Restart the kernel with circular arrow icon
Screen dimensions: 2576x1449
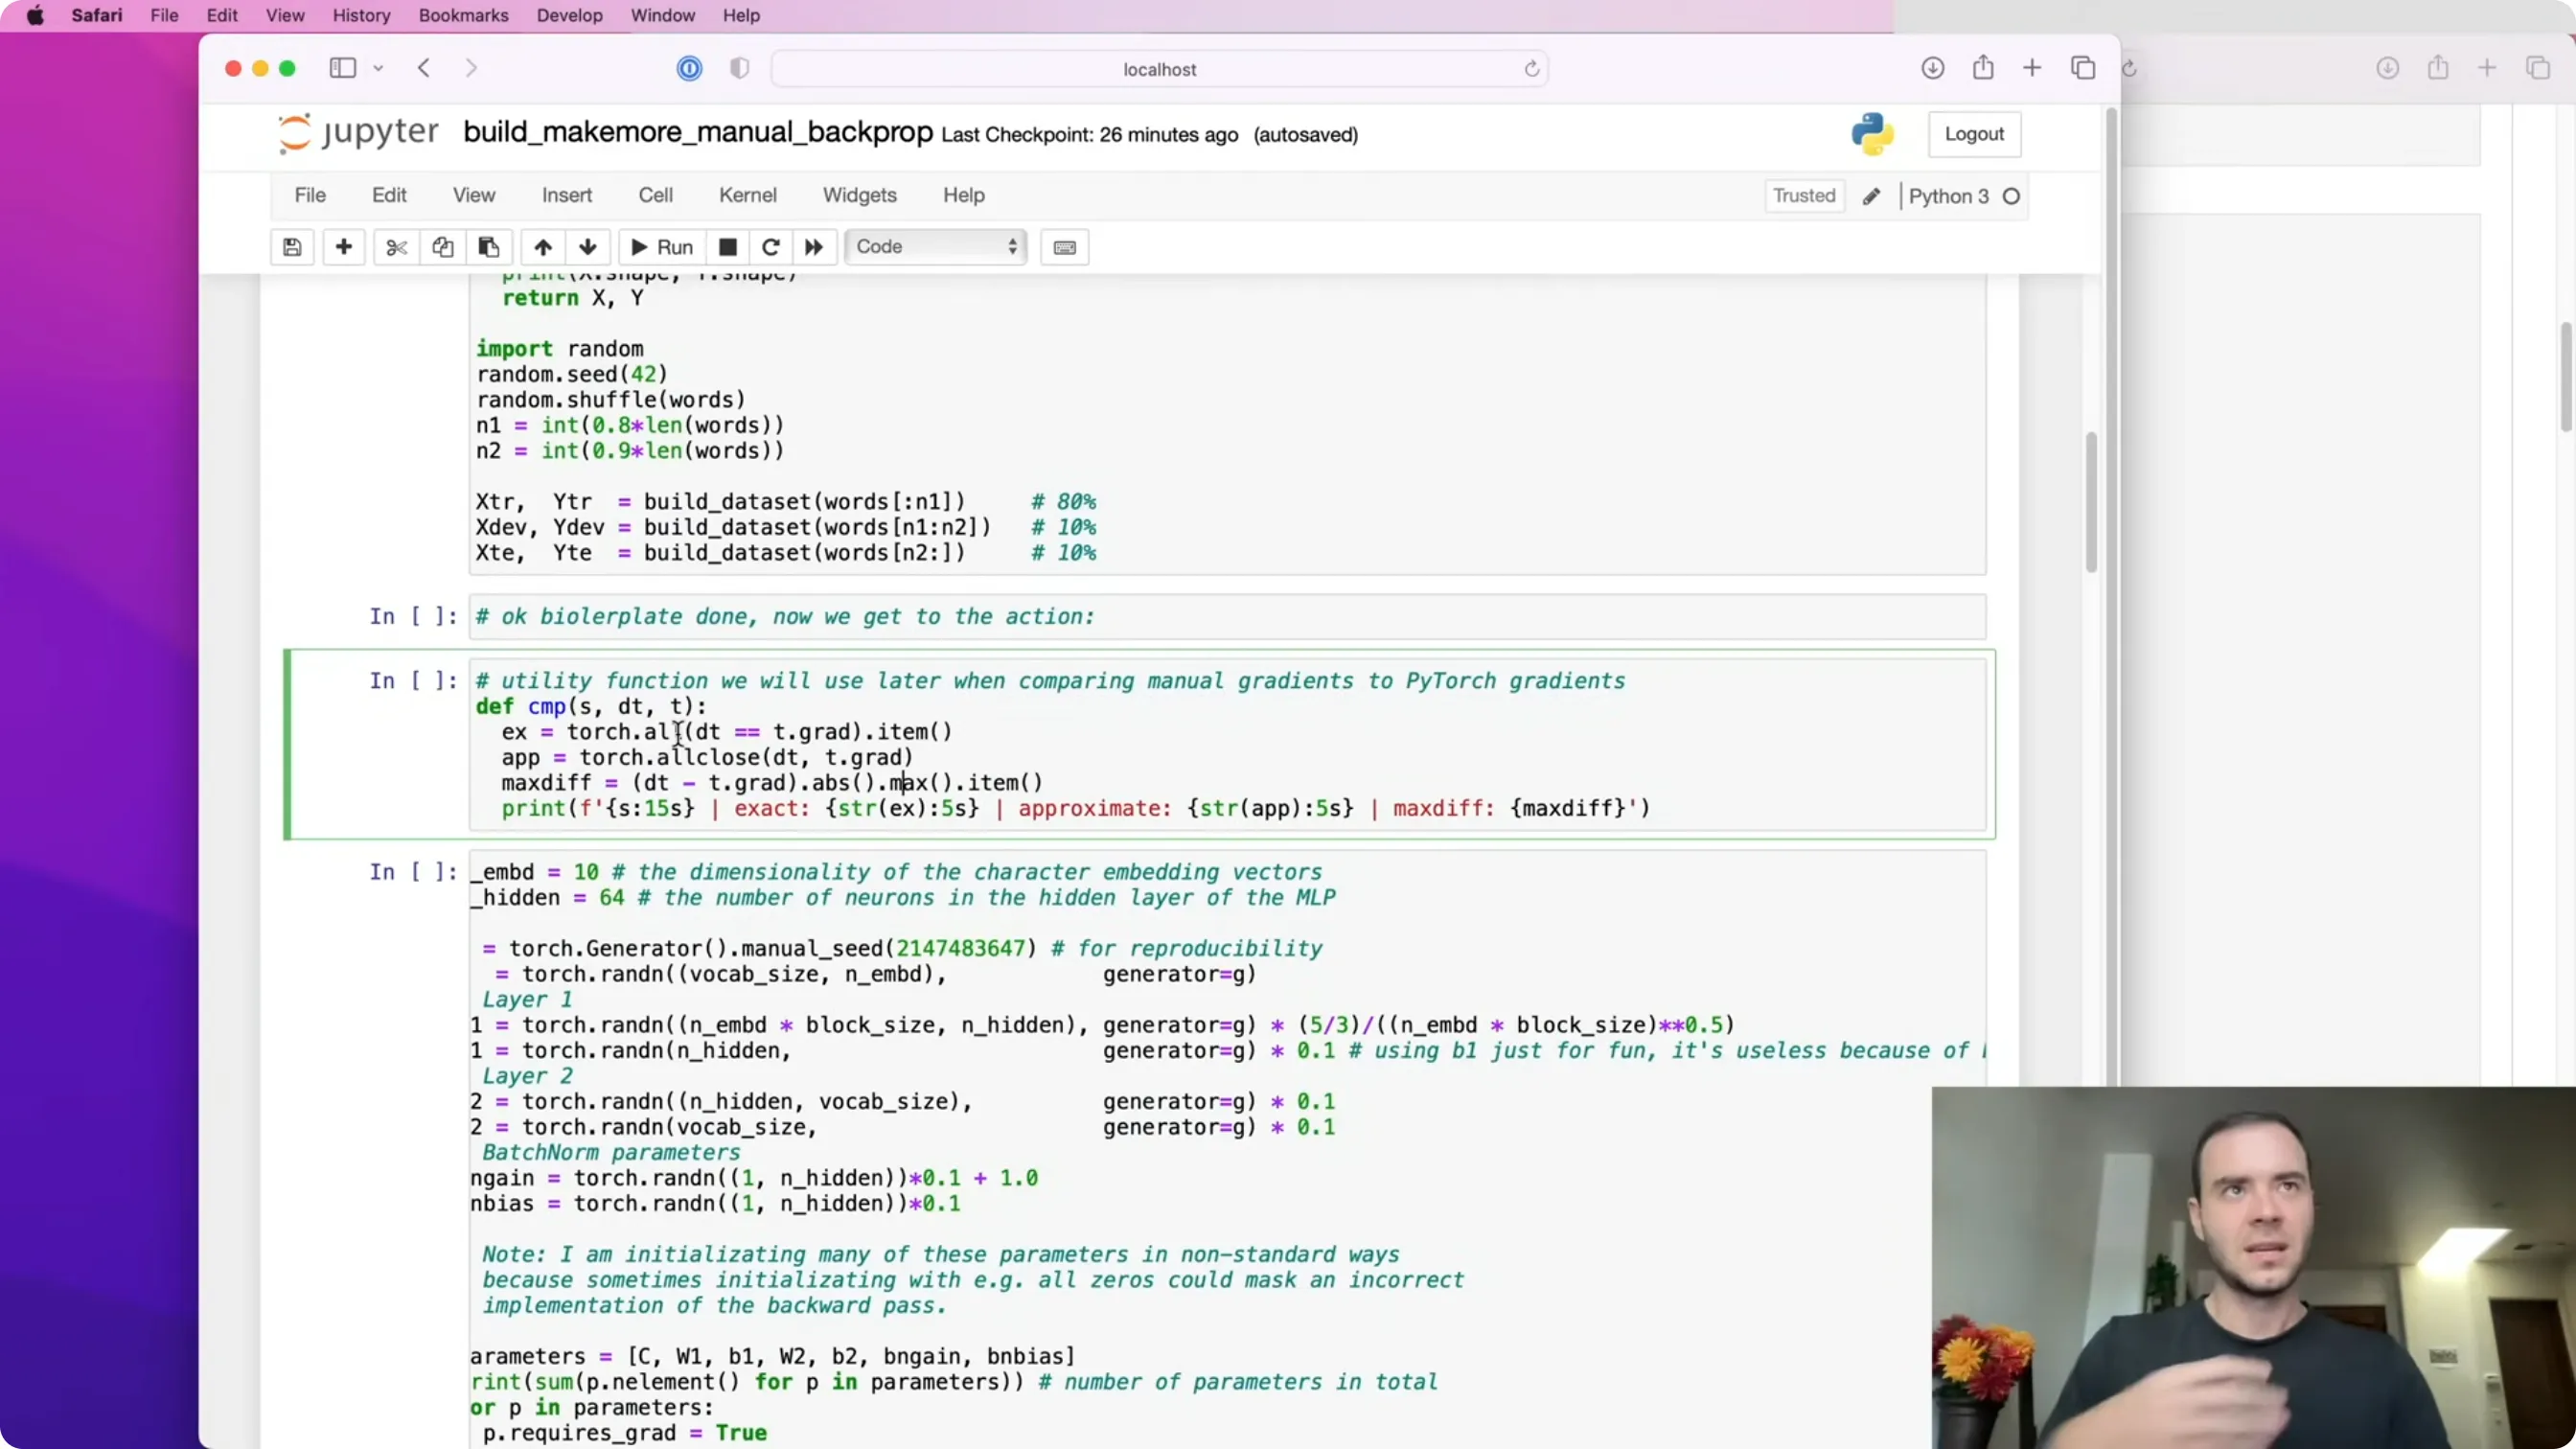[771, 247]
